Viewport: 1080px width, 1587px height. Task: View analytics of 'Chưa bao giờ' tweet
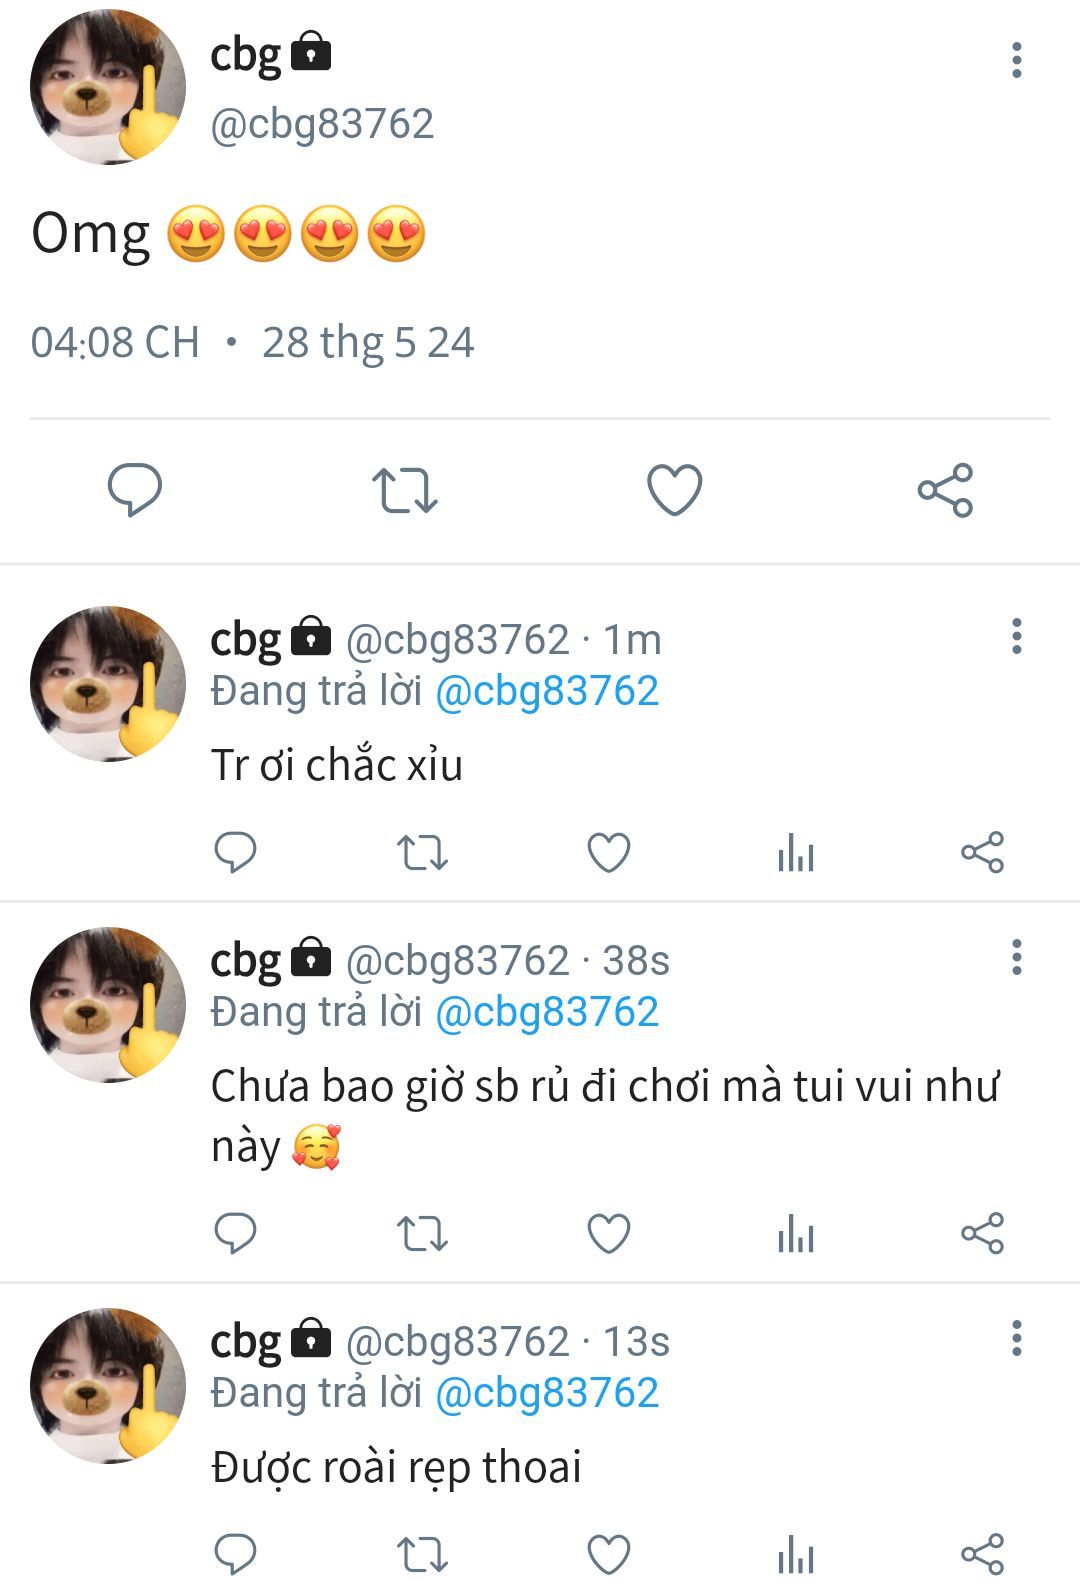pyautogui.click(x=796, y=1233)
